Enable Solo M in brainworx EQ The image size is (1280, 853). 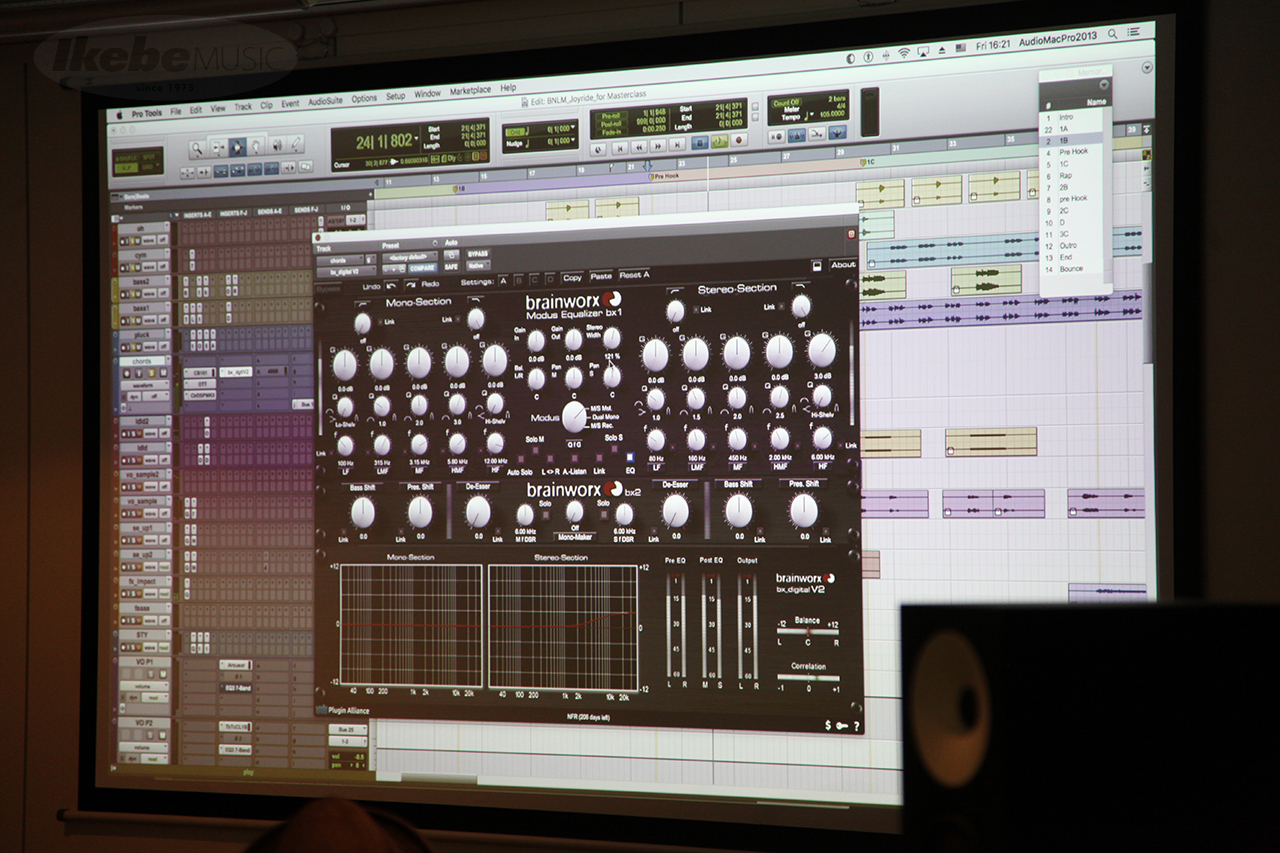click(x=535, y=439)
